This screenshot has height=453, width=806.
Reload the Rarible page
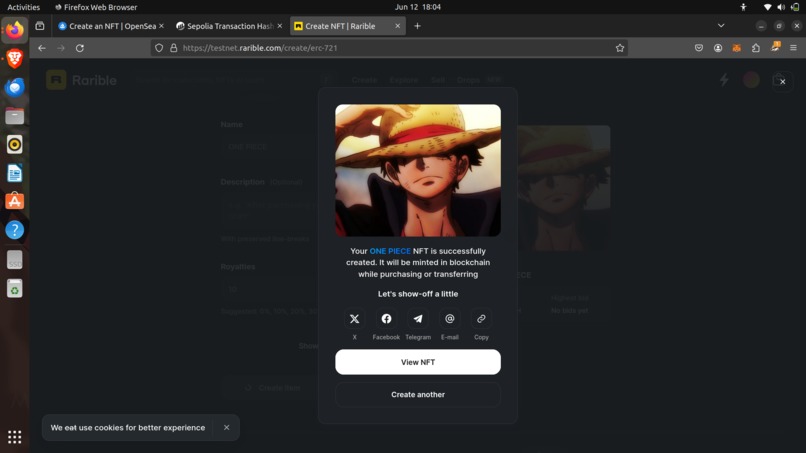pos(80,48)
